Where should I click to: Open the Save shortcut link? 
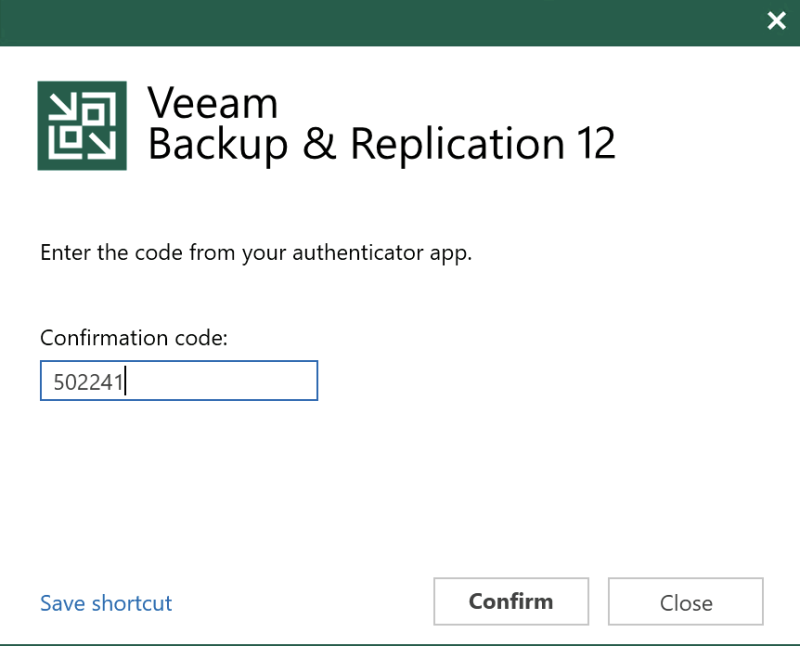[x=106, y=603]
